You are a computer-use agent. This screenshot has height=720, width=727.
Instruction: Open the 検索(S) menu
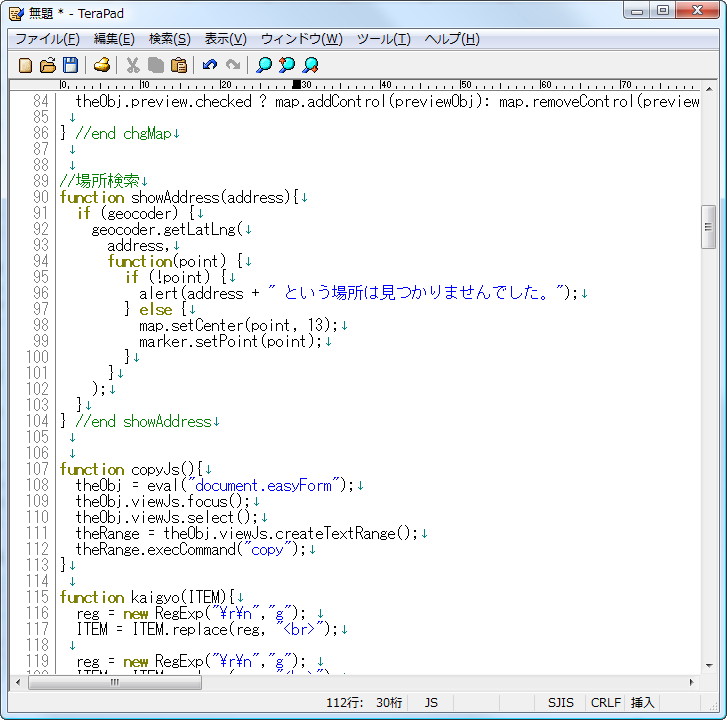(170, 39)
